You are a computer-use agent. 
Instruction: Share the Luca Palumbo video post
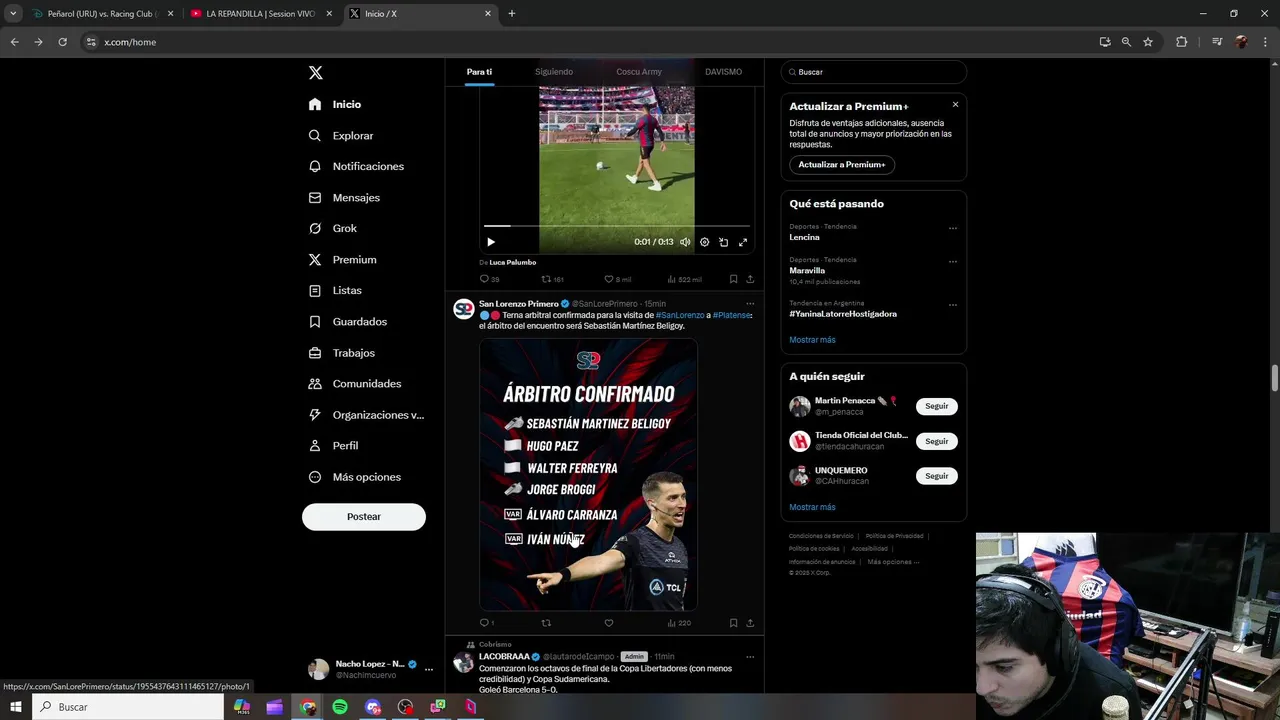(750, 279)
